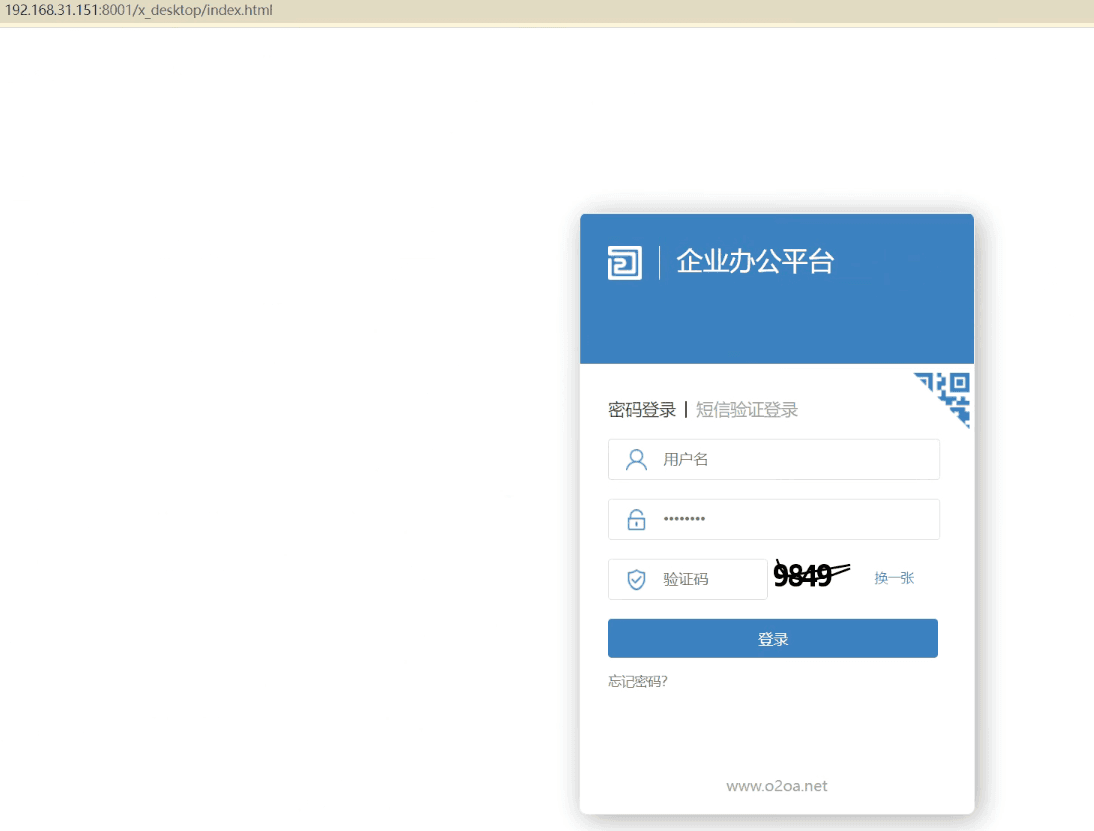Click 登录 to submit the login form
The image size is (1094, 831).
pos(772,638)
